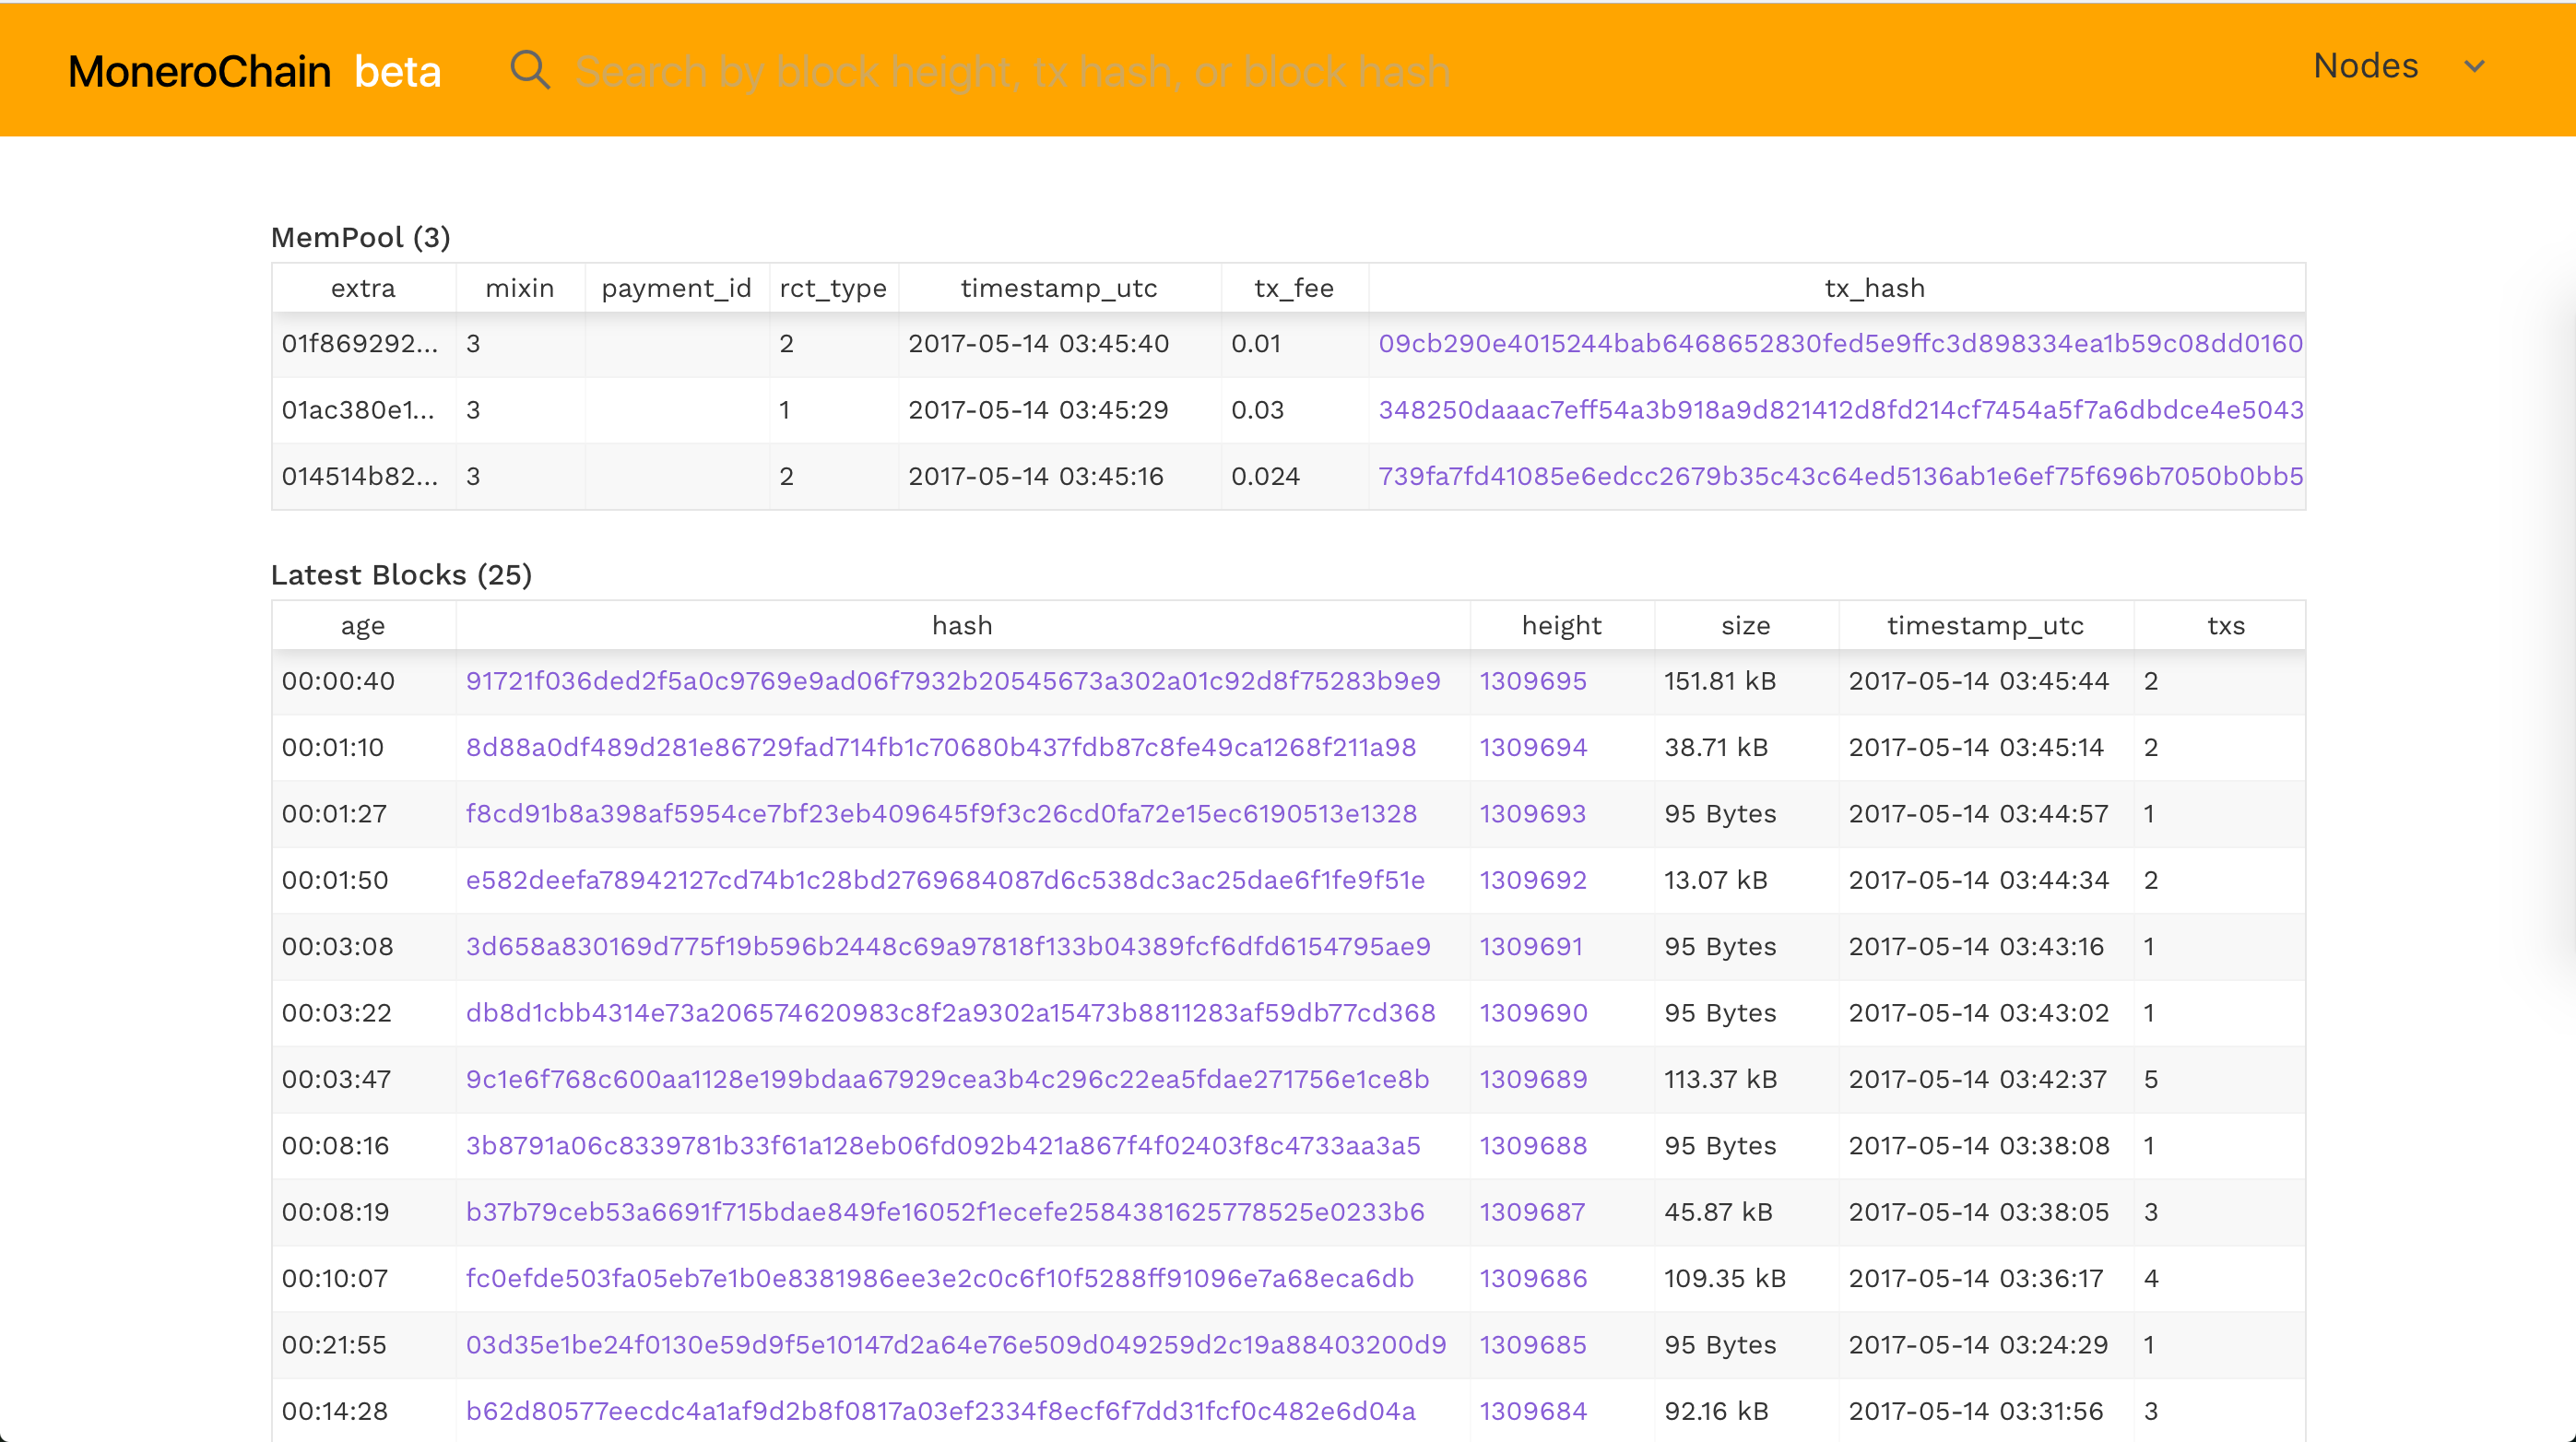
Task: Open block hash starting fc0efde5
Action: point(939,1278)
